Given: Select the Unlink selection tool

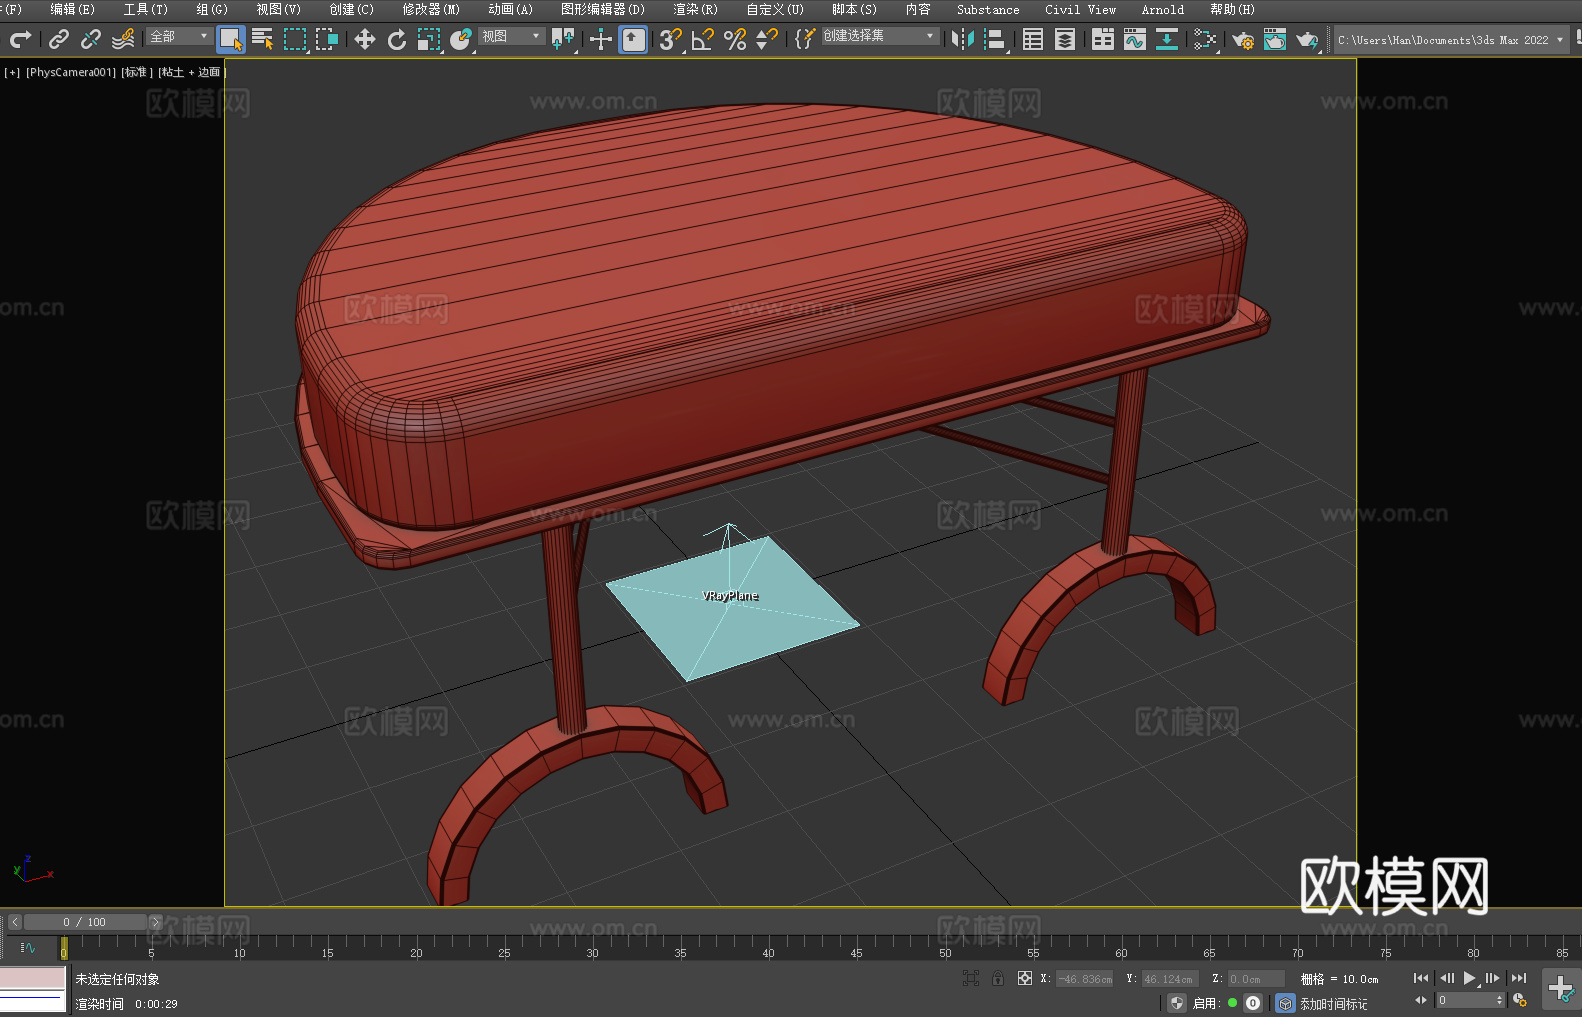Looking at the screenshot, I should 91,39.
